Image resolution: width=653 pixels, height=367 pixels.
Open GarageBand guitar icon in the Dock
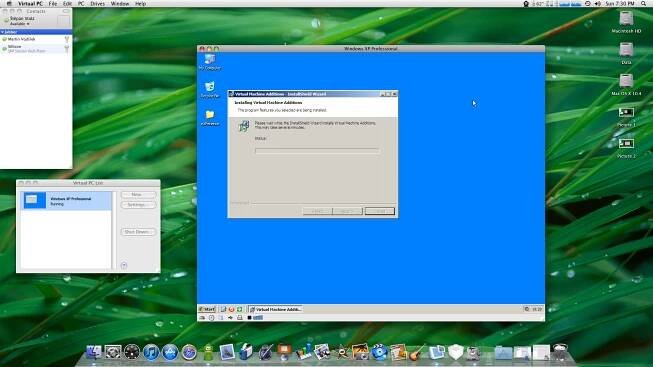(416, 352)
